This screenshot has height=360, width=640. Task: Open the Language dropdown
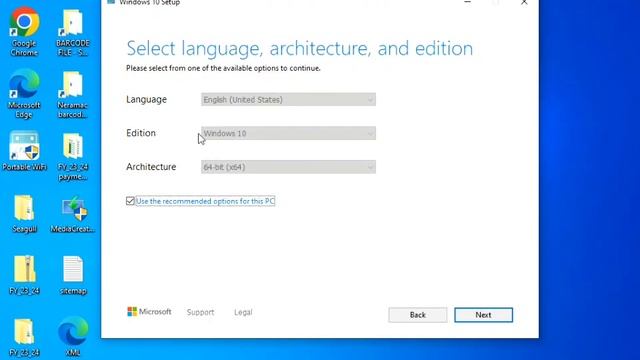(x=288, y=100)
